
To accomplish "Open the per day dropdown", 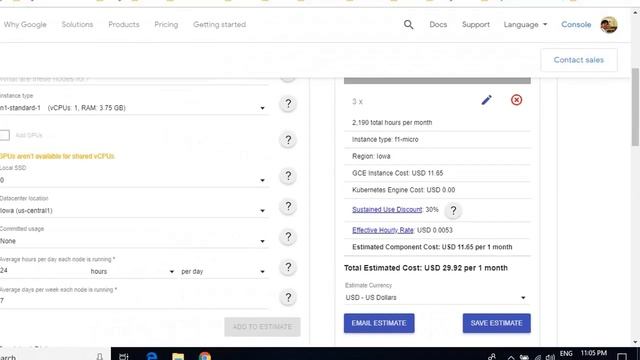I will tap(224, 271).
